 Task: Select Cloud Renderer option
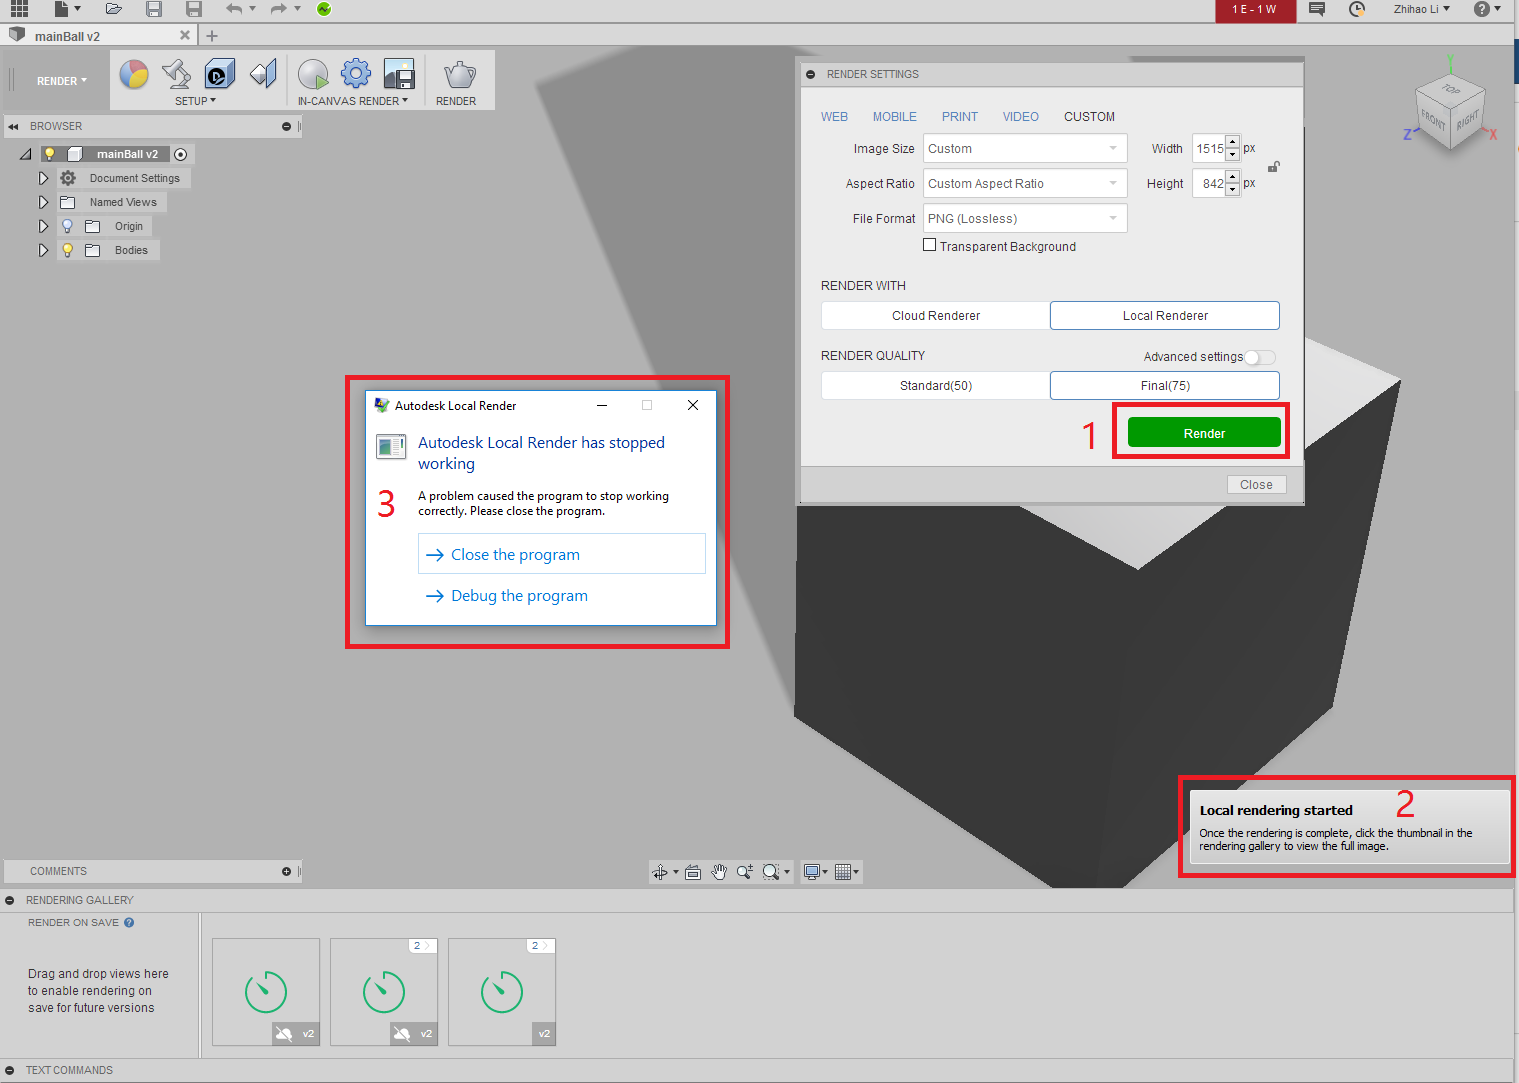click(935, 315)
